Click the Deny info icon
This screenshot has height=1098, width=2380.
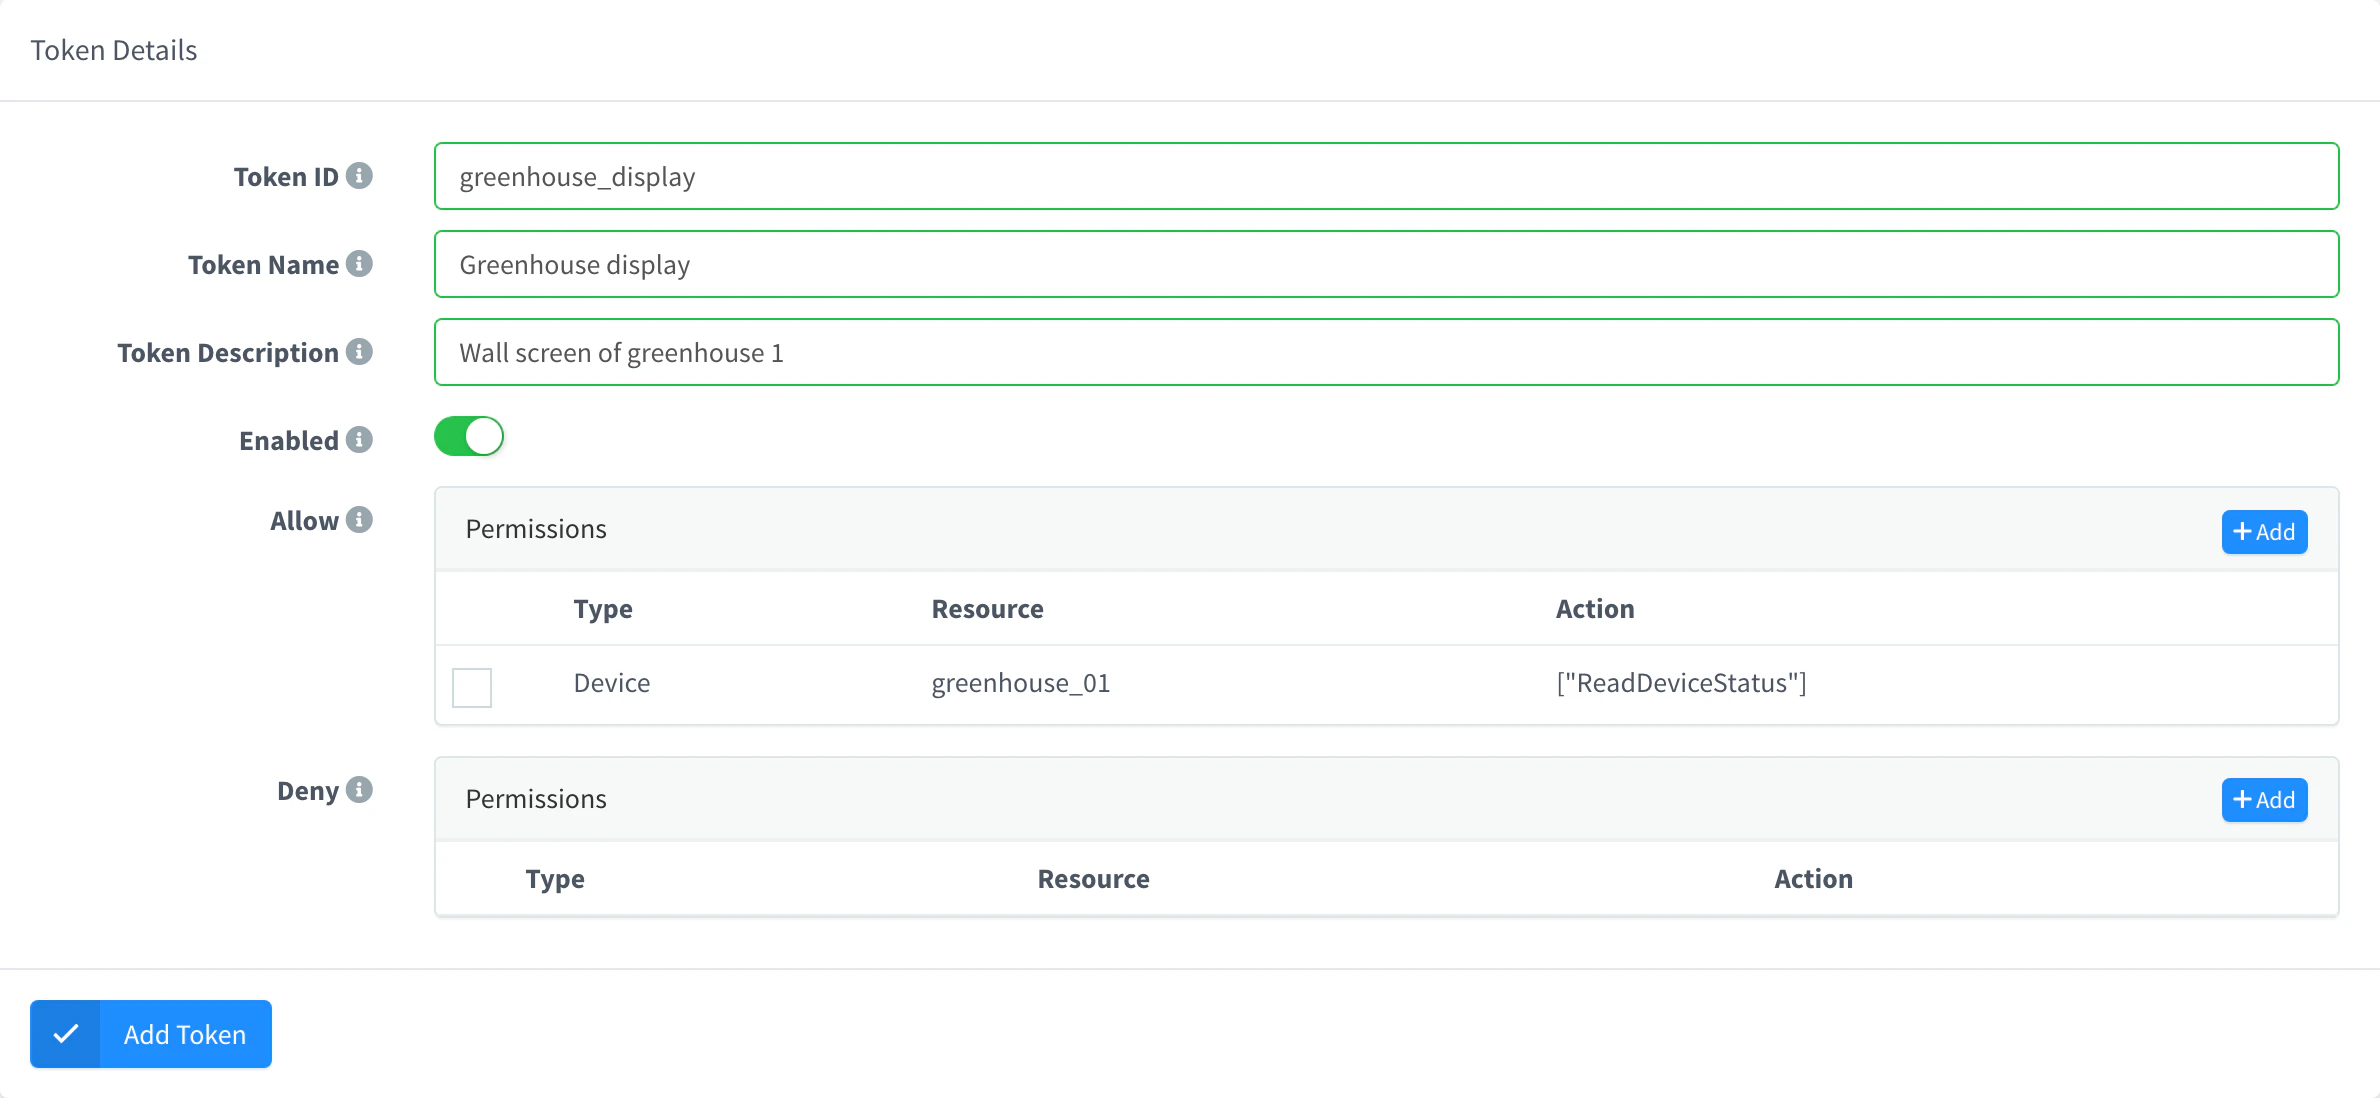coord(359,790)
